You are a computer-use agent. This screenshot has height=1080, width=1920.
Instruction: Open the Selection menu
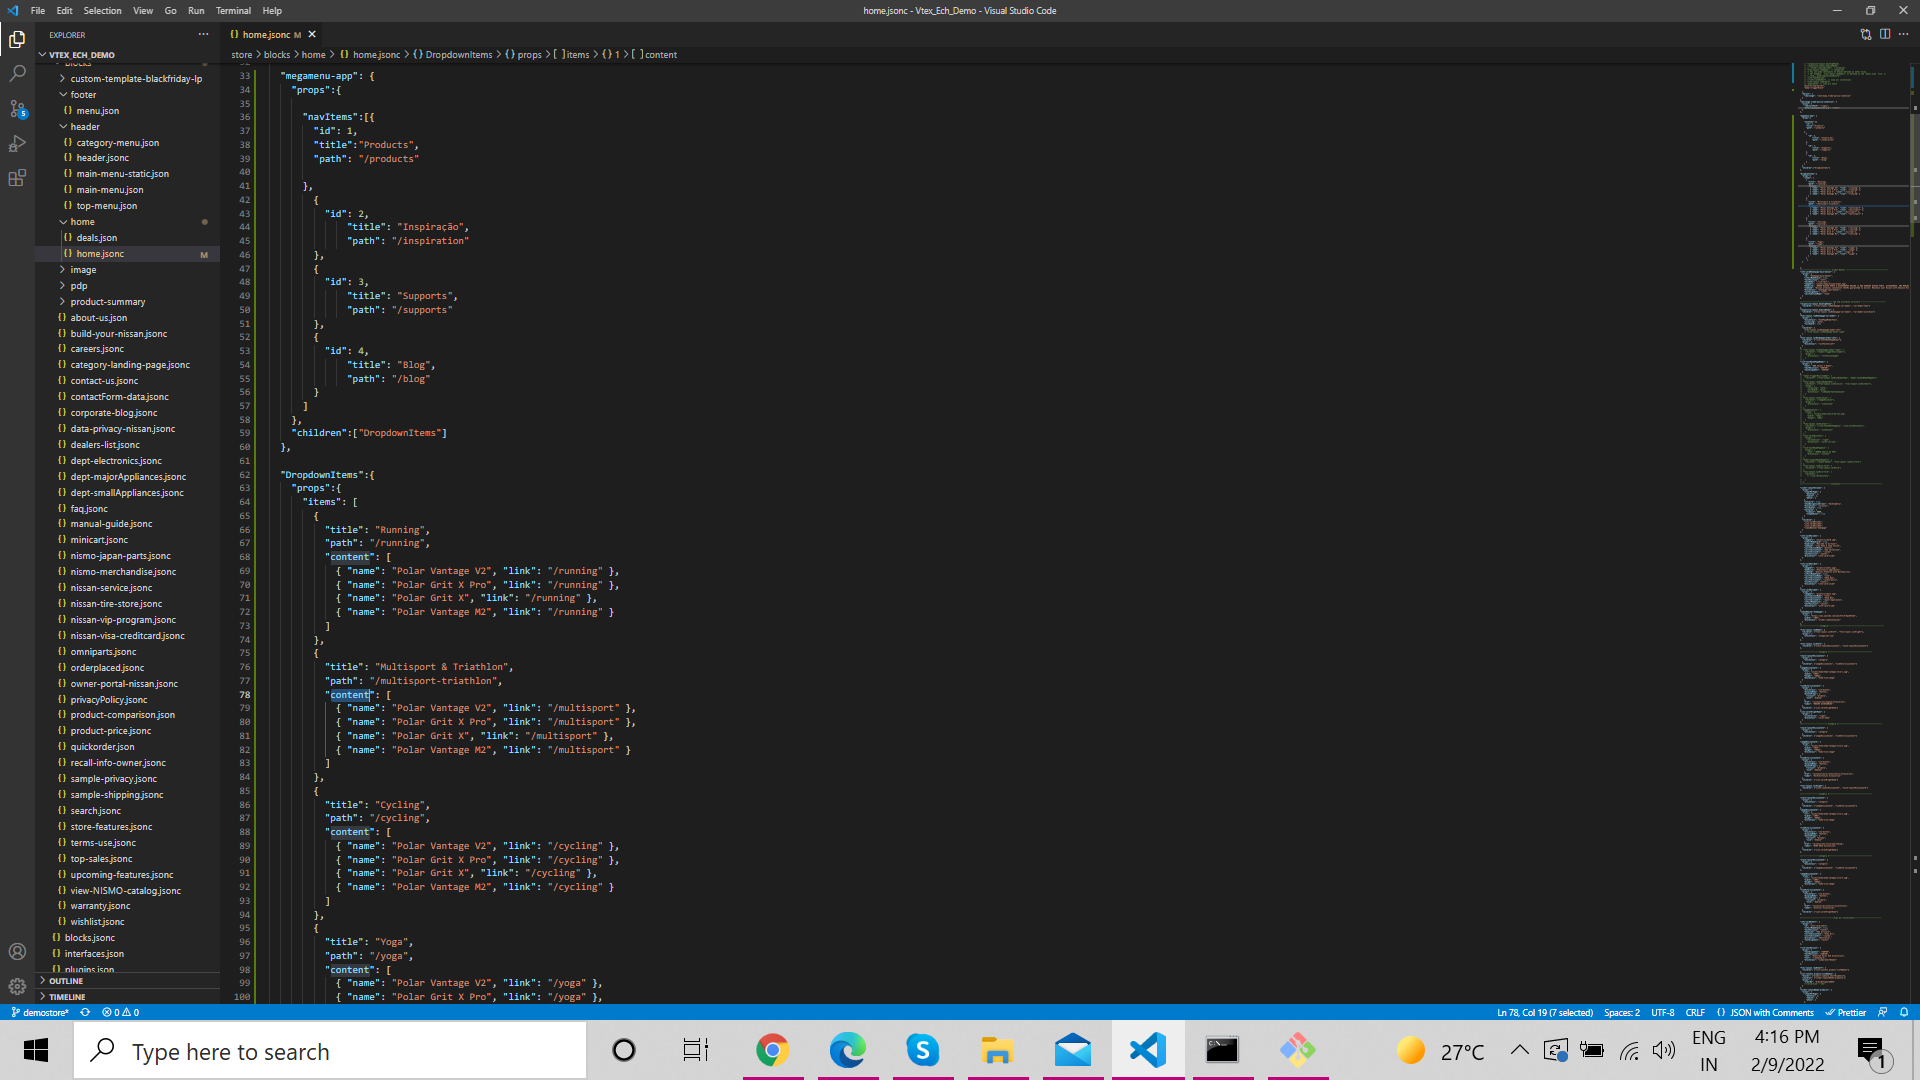(x=102, y=11)
